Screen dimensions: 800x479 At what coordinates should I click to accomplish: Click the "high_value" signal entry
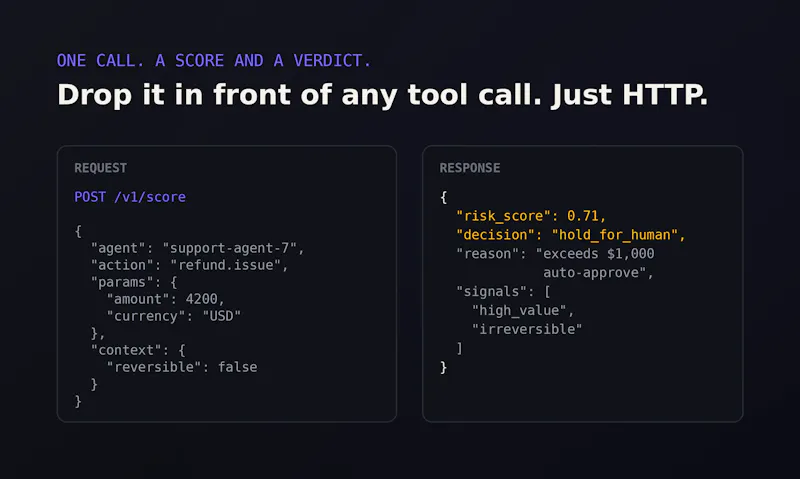point(523,310)
